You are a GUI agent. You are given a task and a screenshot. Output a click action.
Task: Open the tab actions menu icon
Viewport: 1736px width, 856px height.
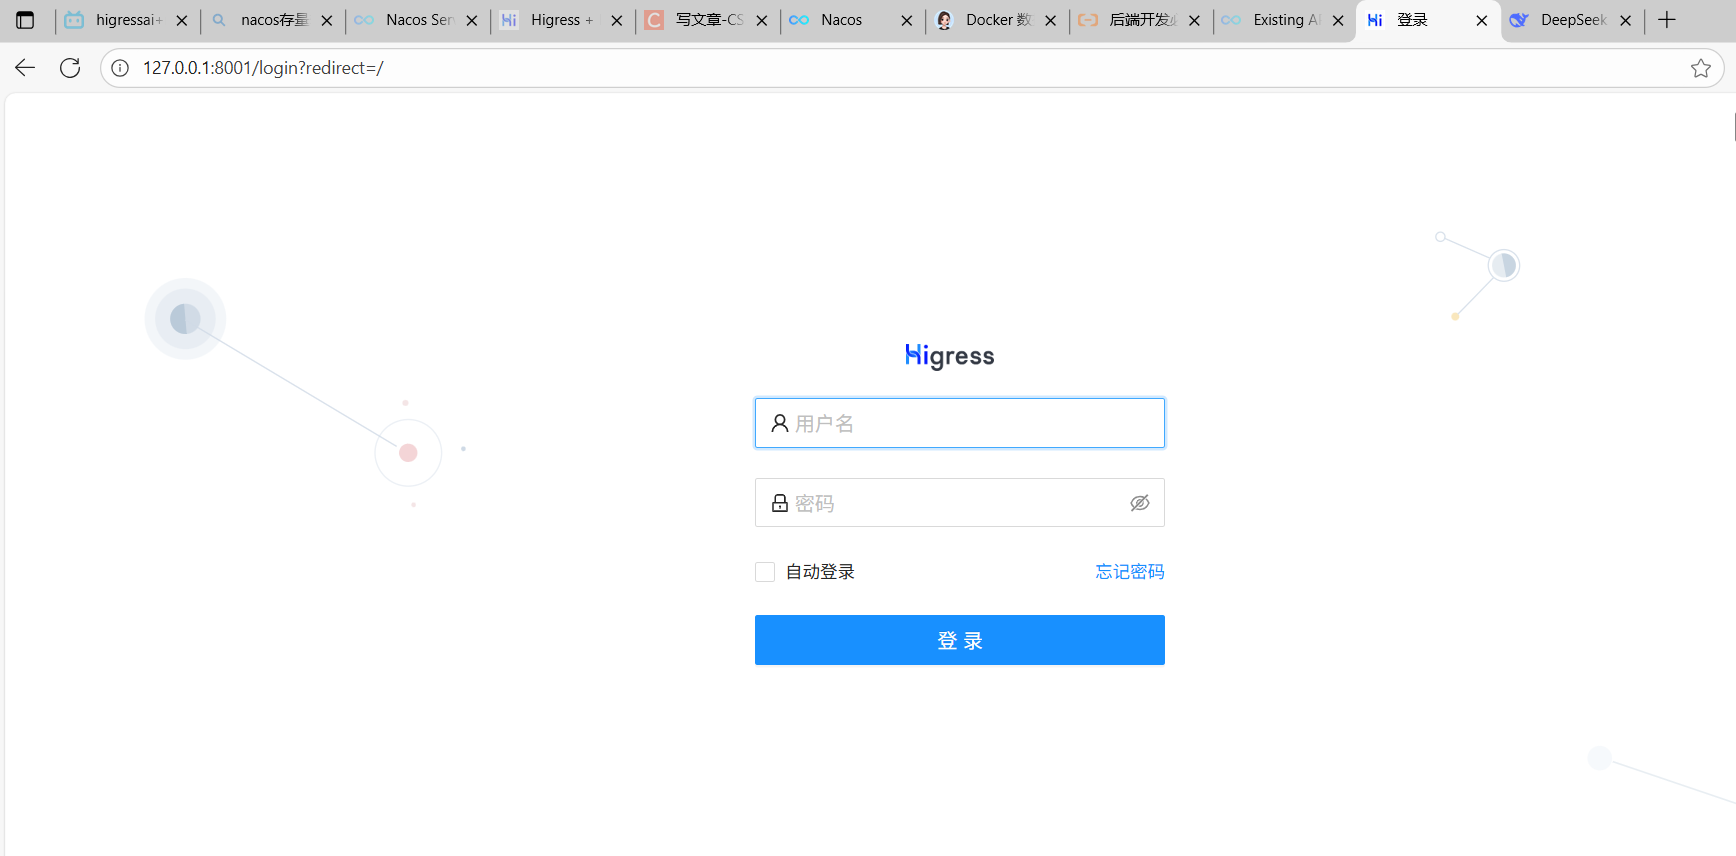click(x=26, y=20)
